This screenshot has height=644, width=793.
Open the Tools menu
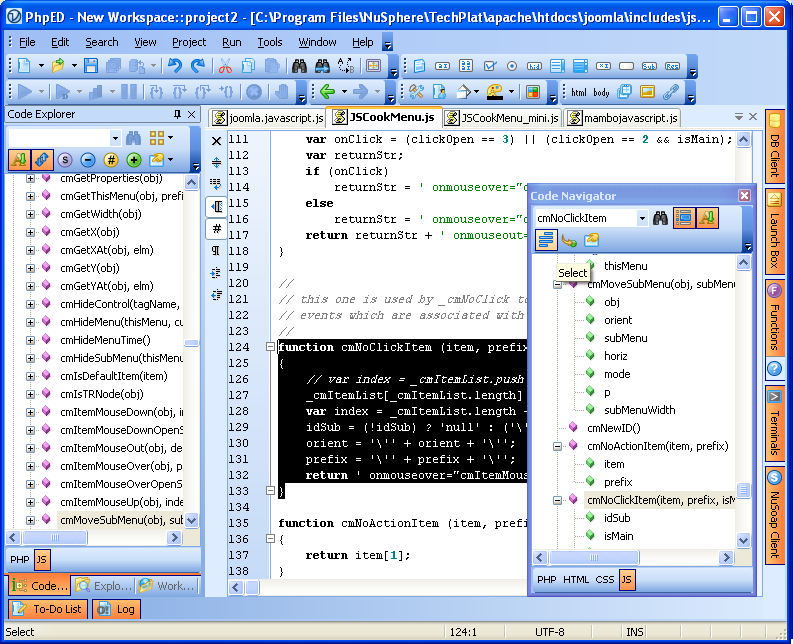pyautogui.click(x=270, y=42)
